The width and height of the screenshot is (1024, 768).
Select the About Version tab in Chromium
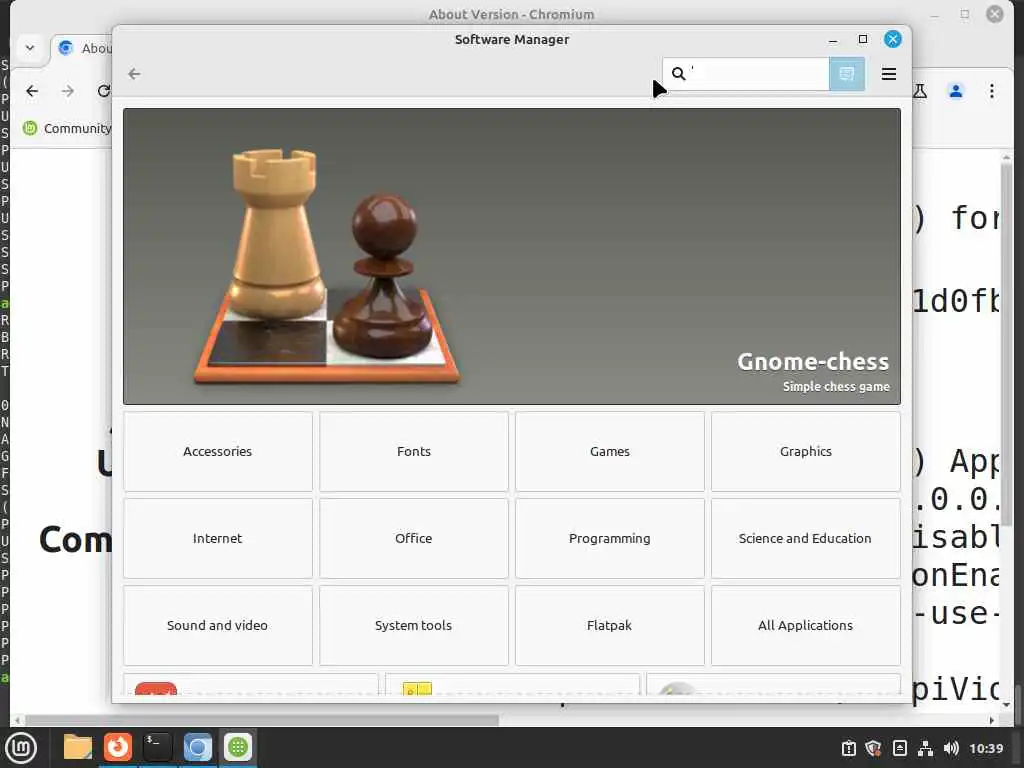coord(82,48)
